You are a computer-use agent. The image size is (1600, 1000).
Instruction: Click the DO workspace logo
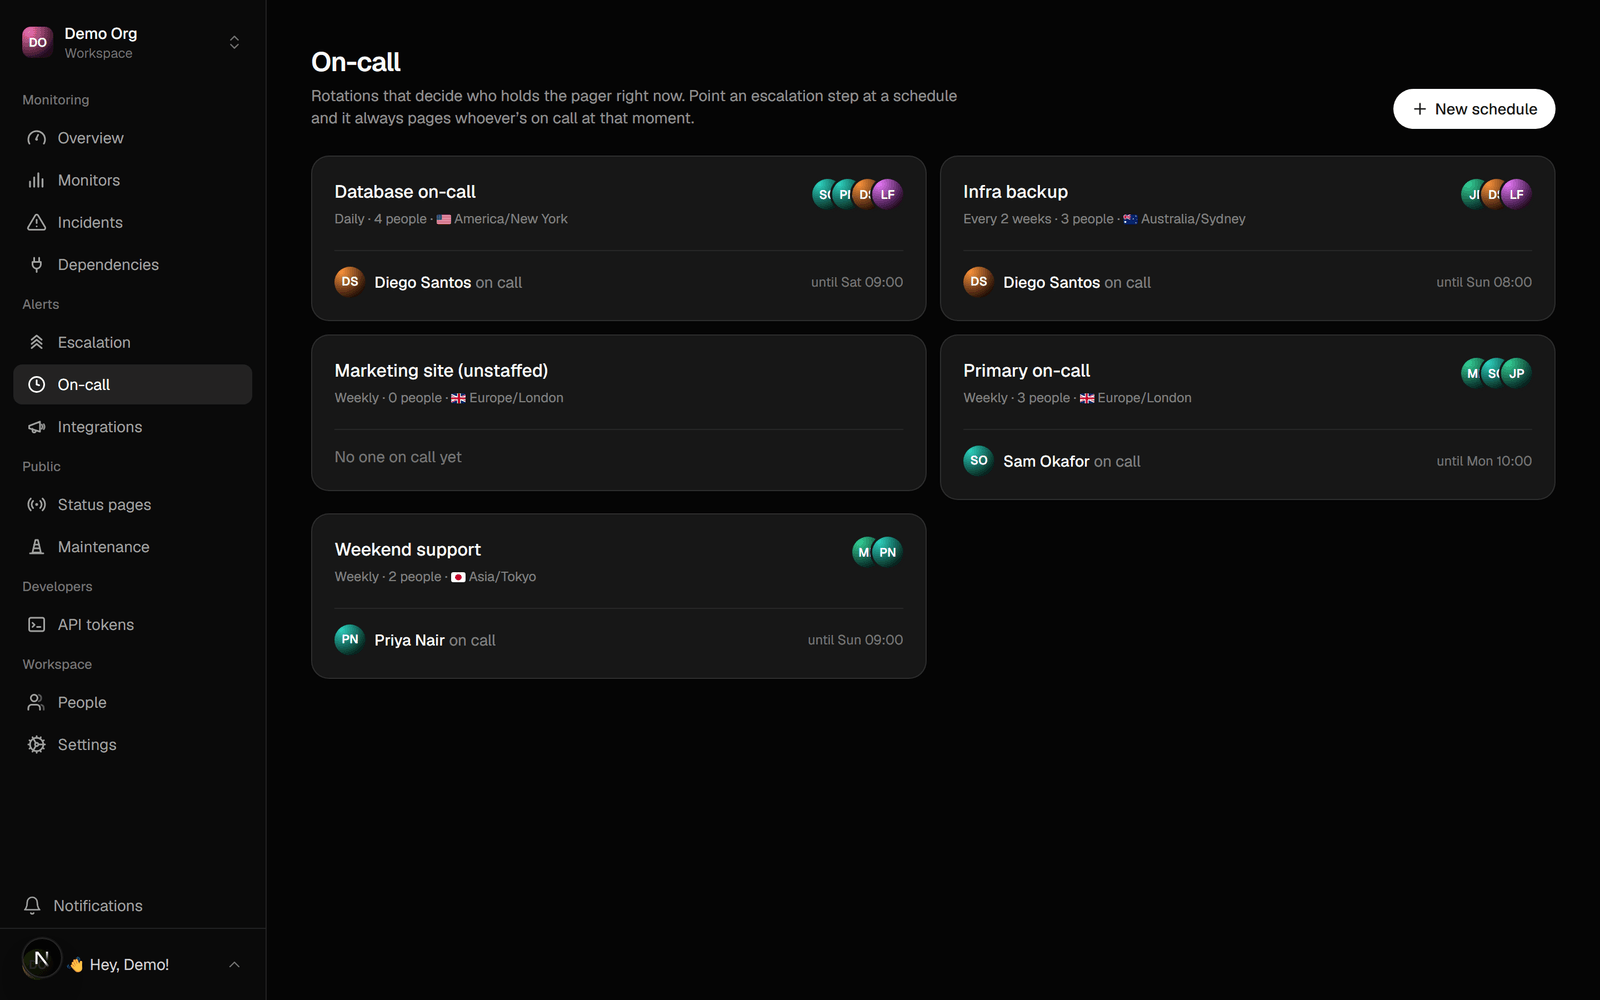[x=38, y=42]
